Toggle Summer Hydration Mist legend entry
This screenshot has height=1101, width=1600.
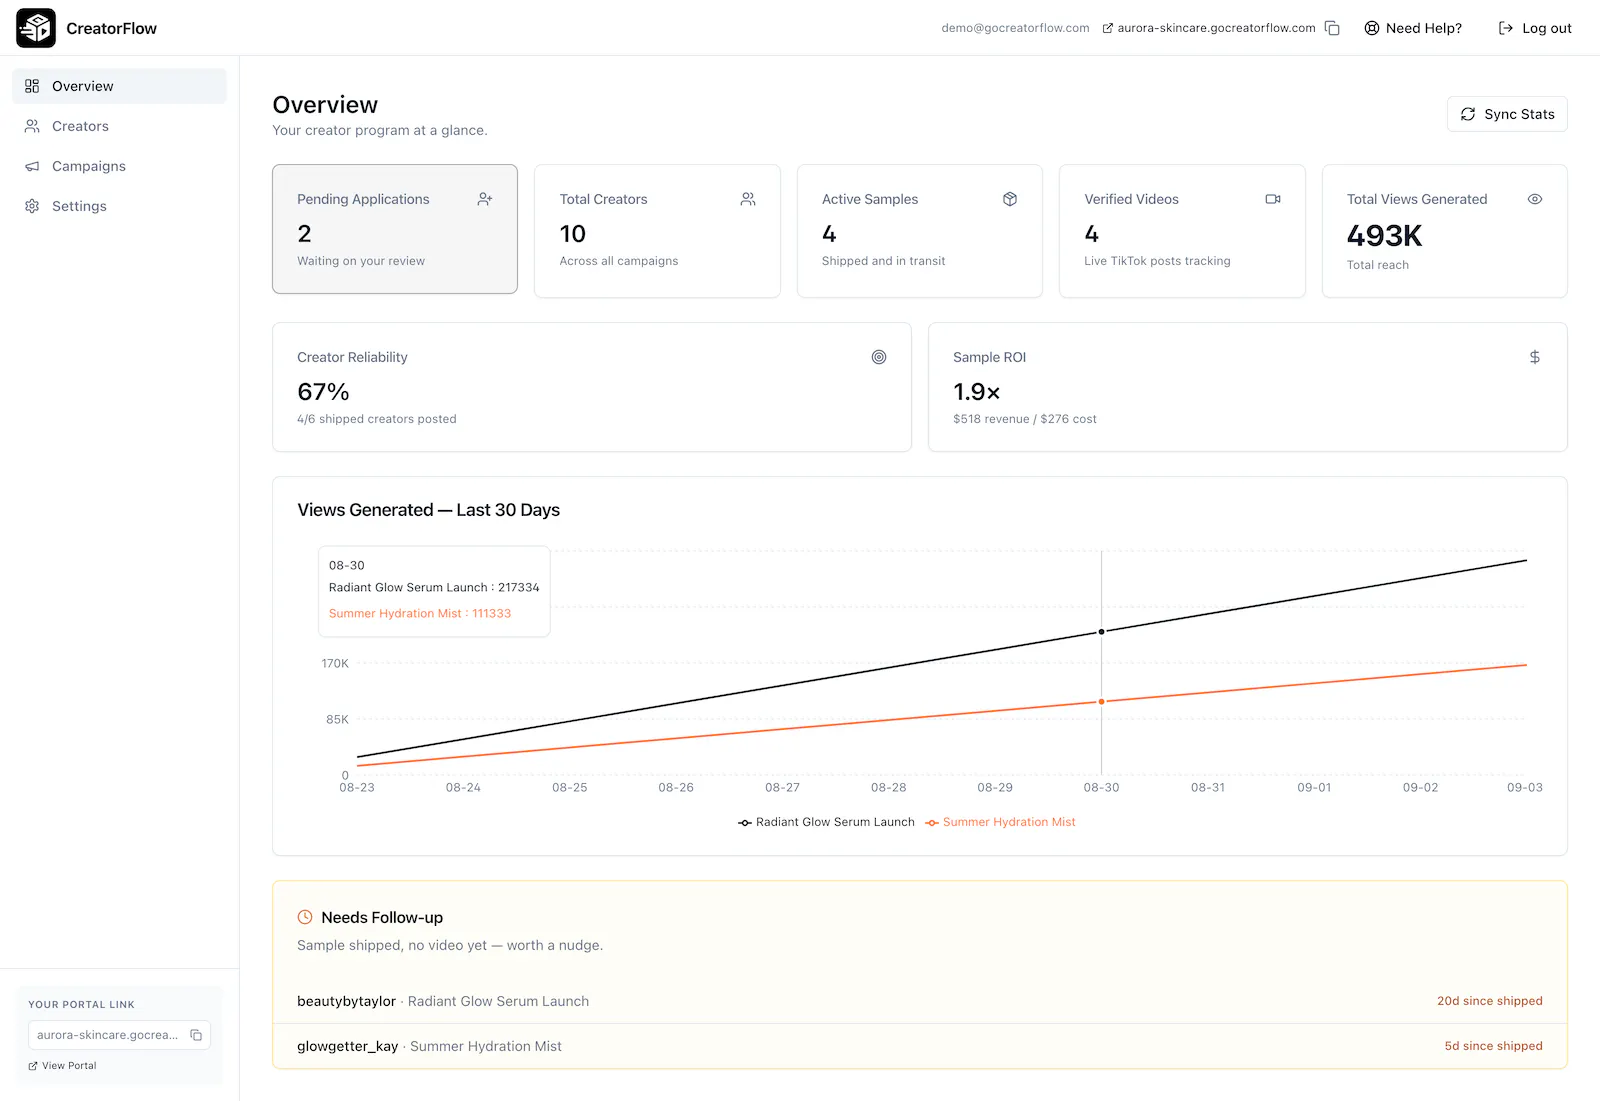click(x=1000, y=822)
